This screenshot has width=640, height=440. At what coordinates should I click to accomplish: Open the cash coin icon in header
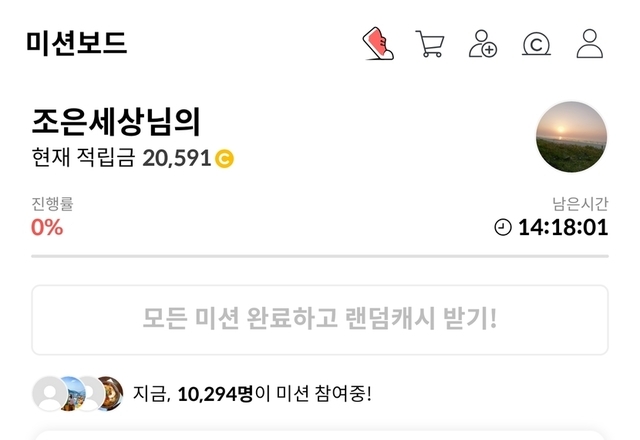(x=536, y=44)
